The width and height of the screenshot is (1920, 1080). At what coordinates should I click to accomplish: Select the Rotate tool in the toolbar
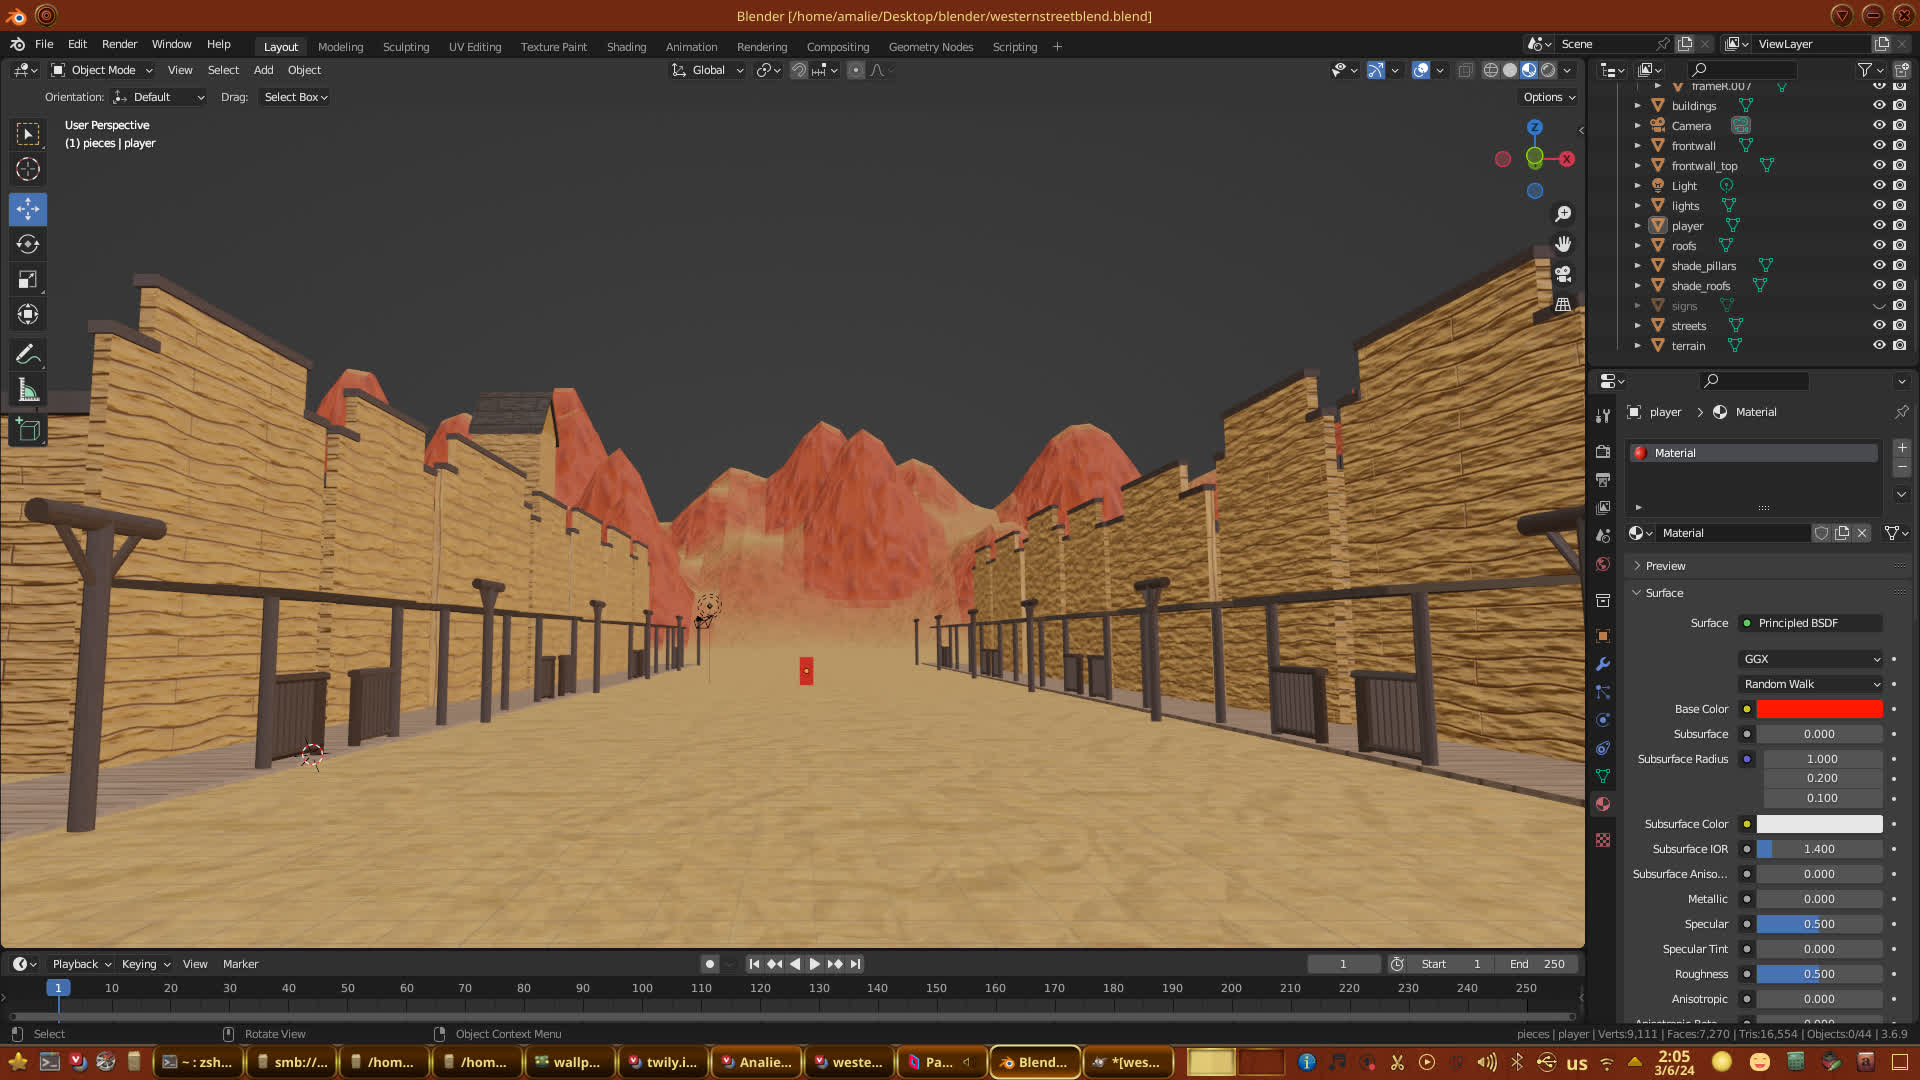[28, 244]
